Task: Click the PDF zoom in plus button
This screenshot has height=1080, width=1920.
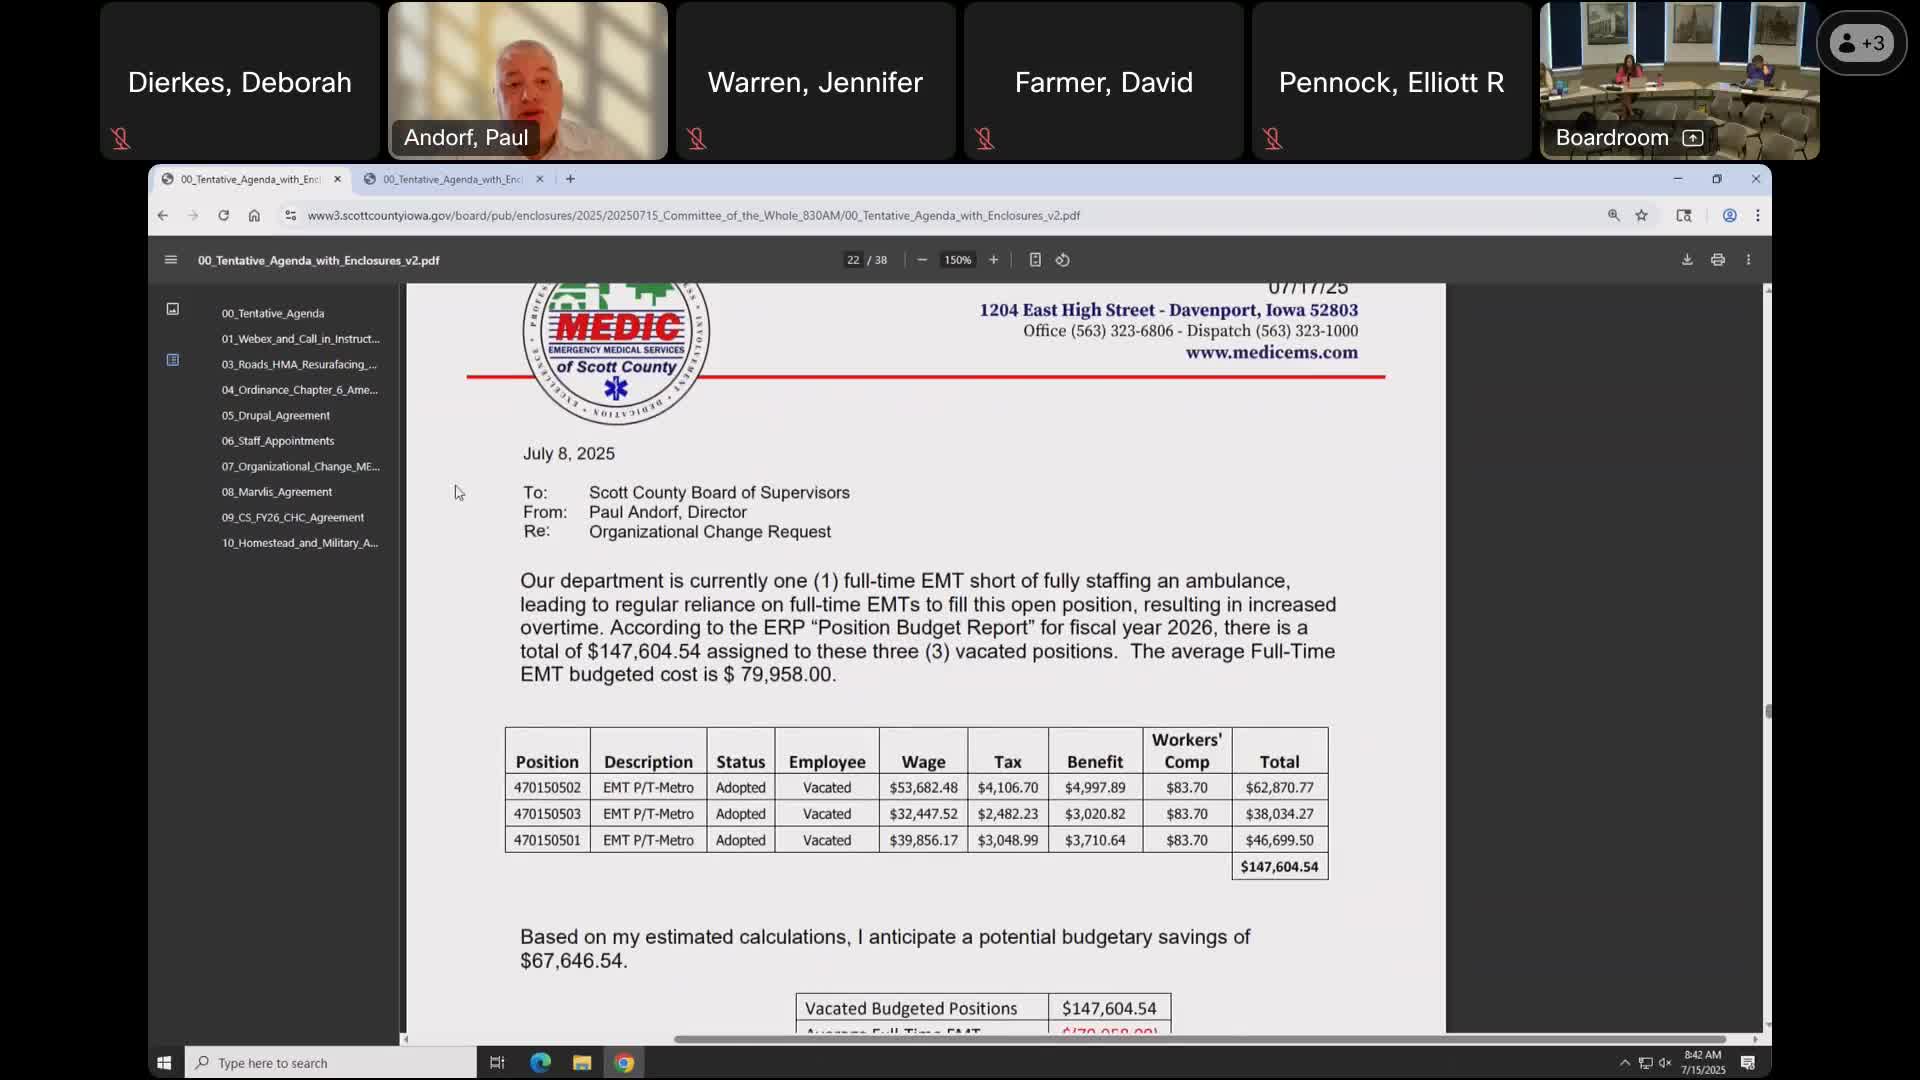Action: pyautogui.click(x=993, y=260)
